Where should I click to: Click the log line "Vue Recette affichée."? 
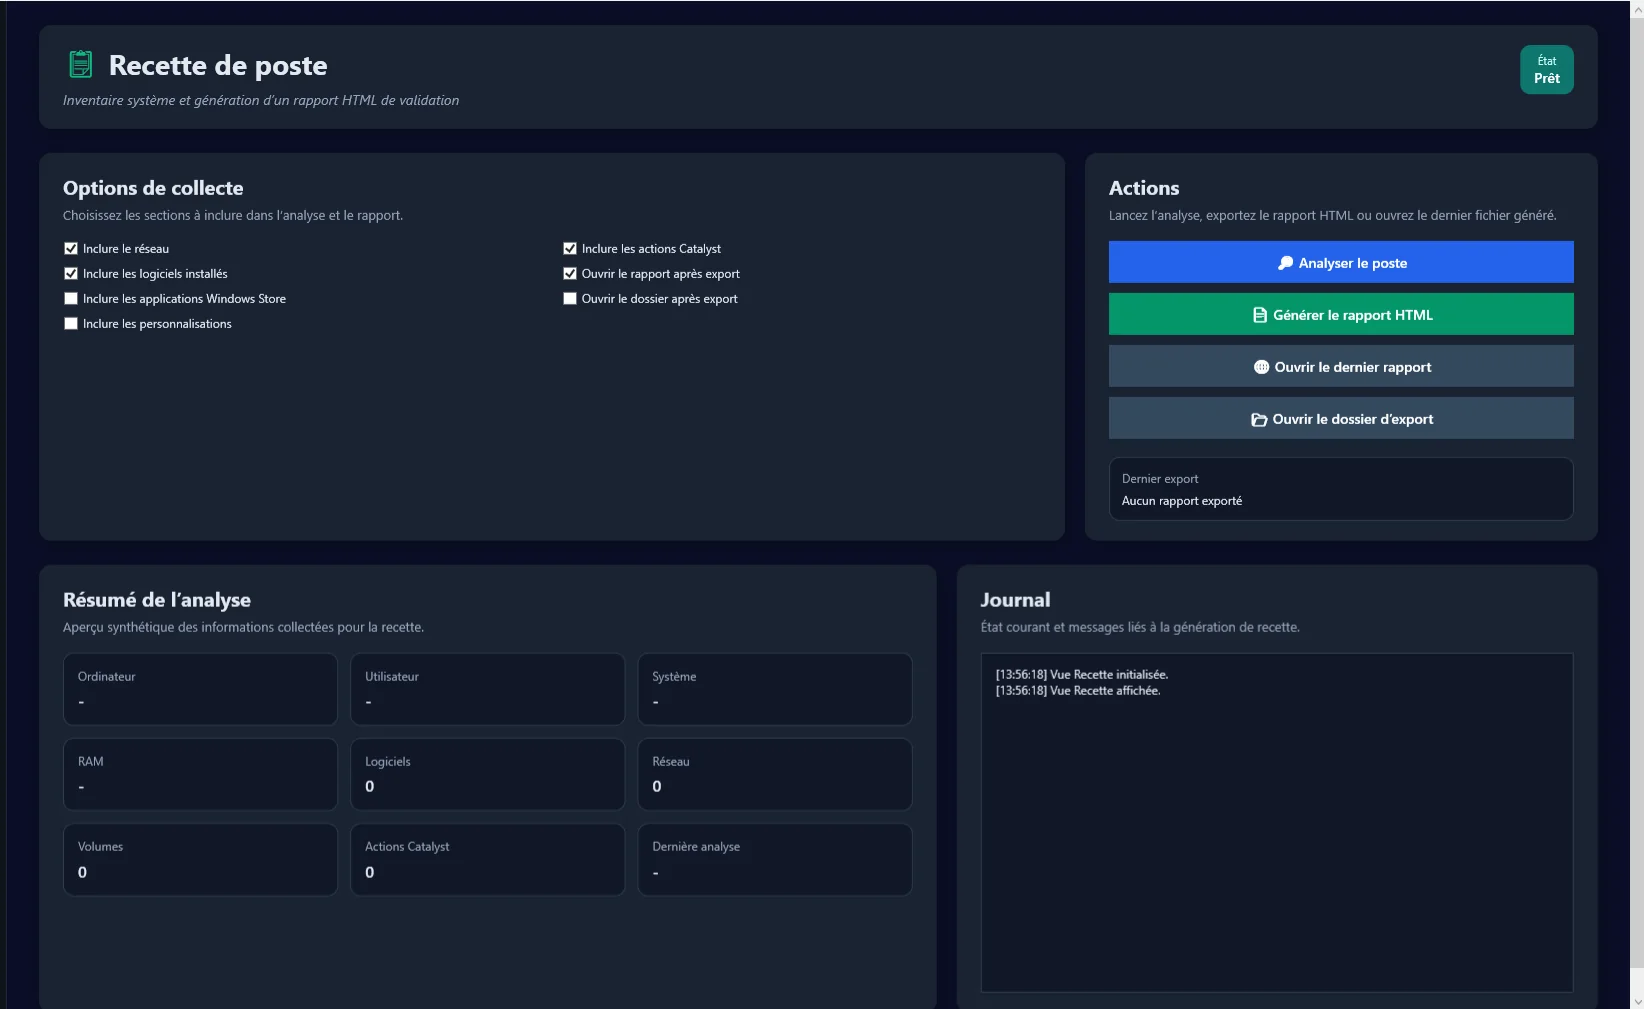coord(1078,691)
